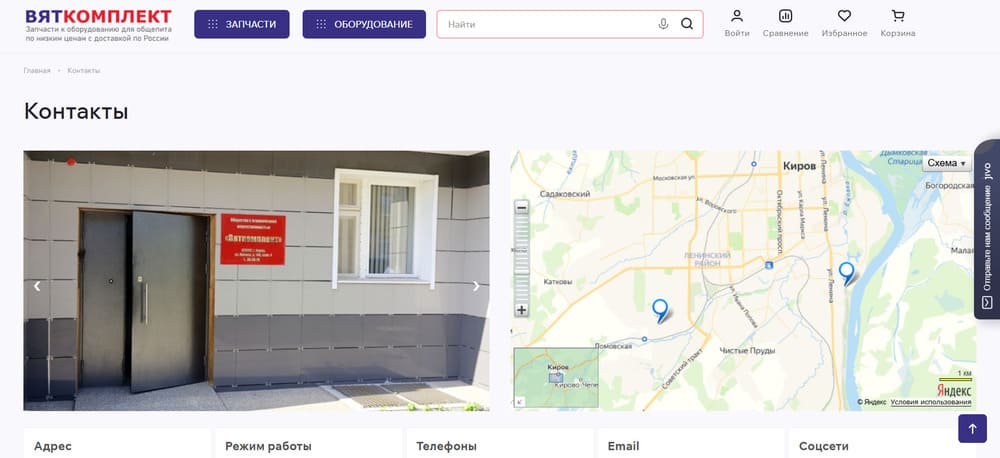Screen dimensions: 1000x458
Task: Click the microphone voice search icon
Action: [663, 24]
